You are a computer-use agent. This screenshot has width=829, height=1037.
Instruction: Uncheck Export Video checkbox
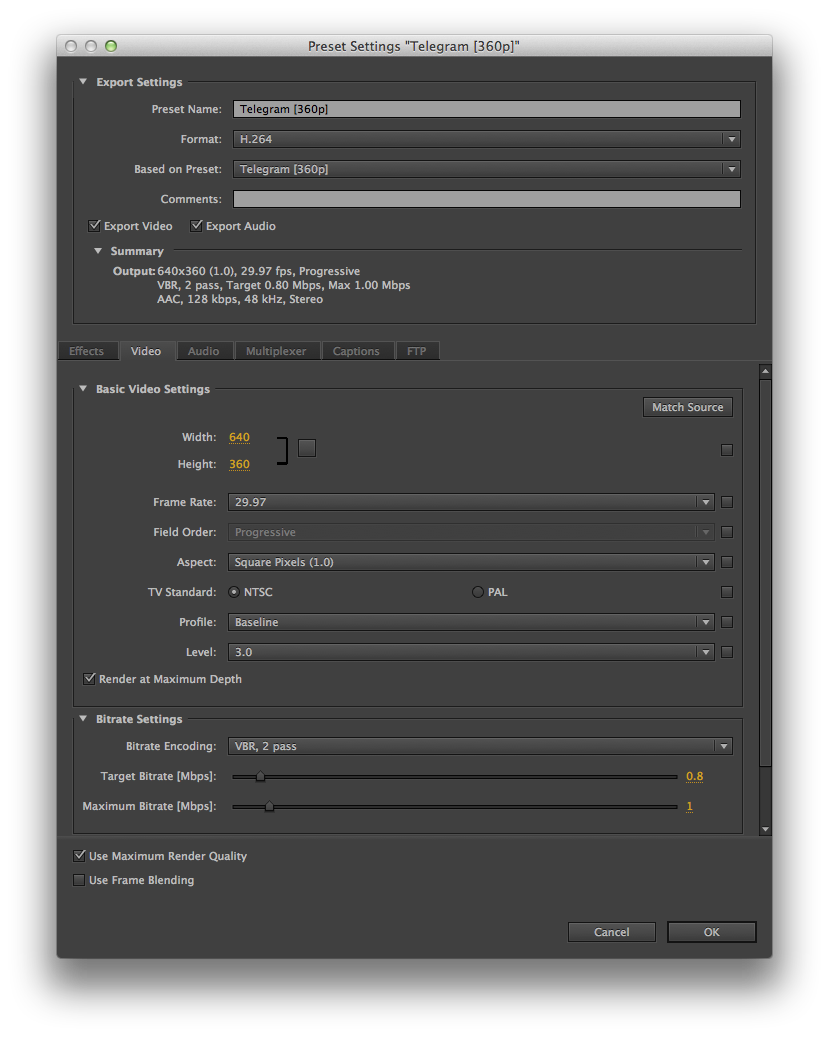[x=94, y=226]
